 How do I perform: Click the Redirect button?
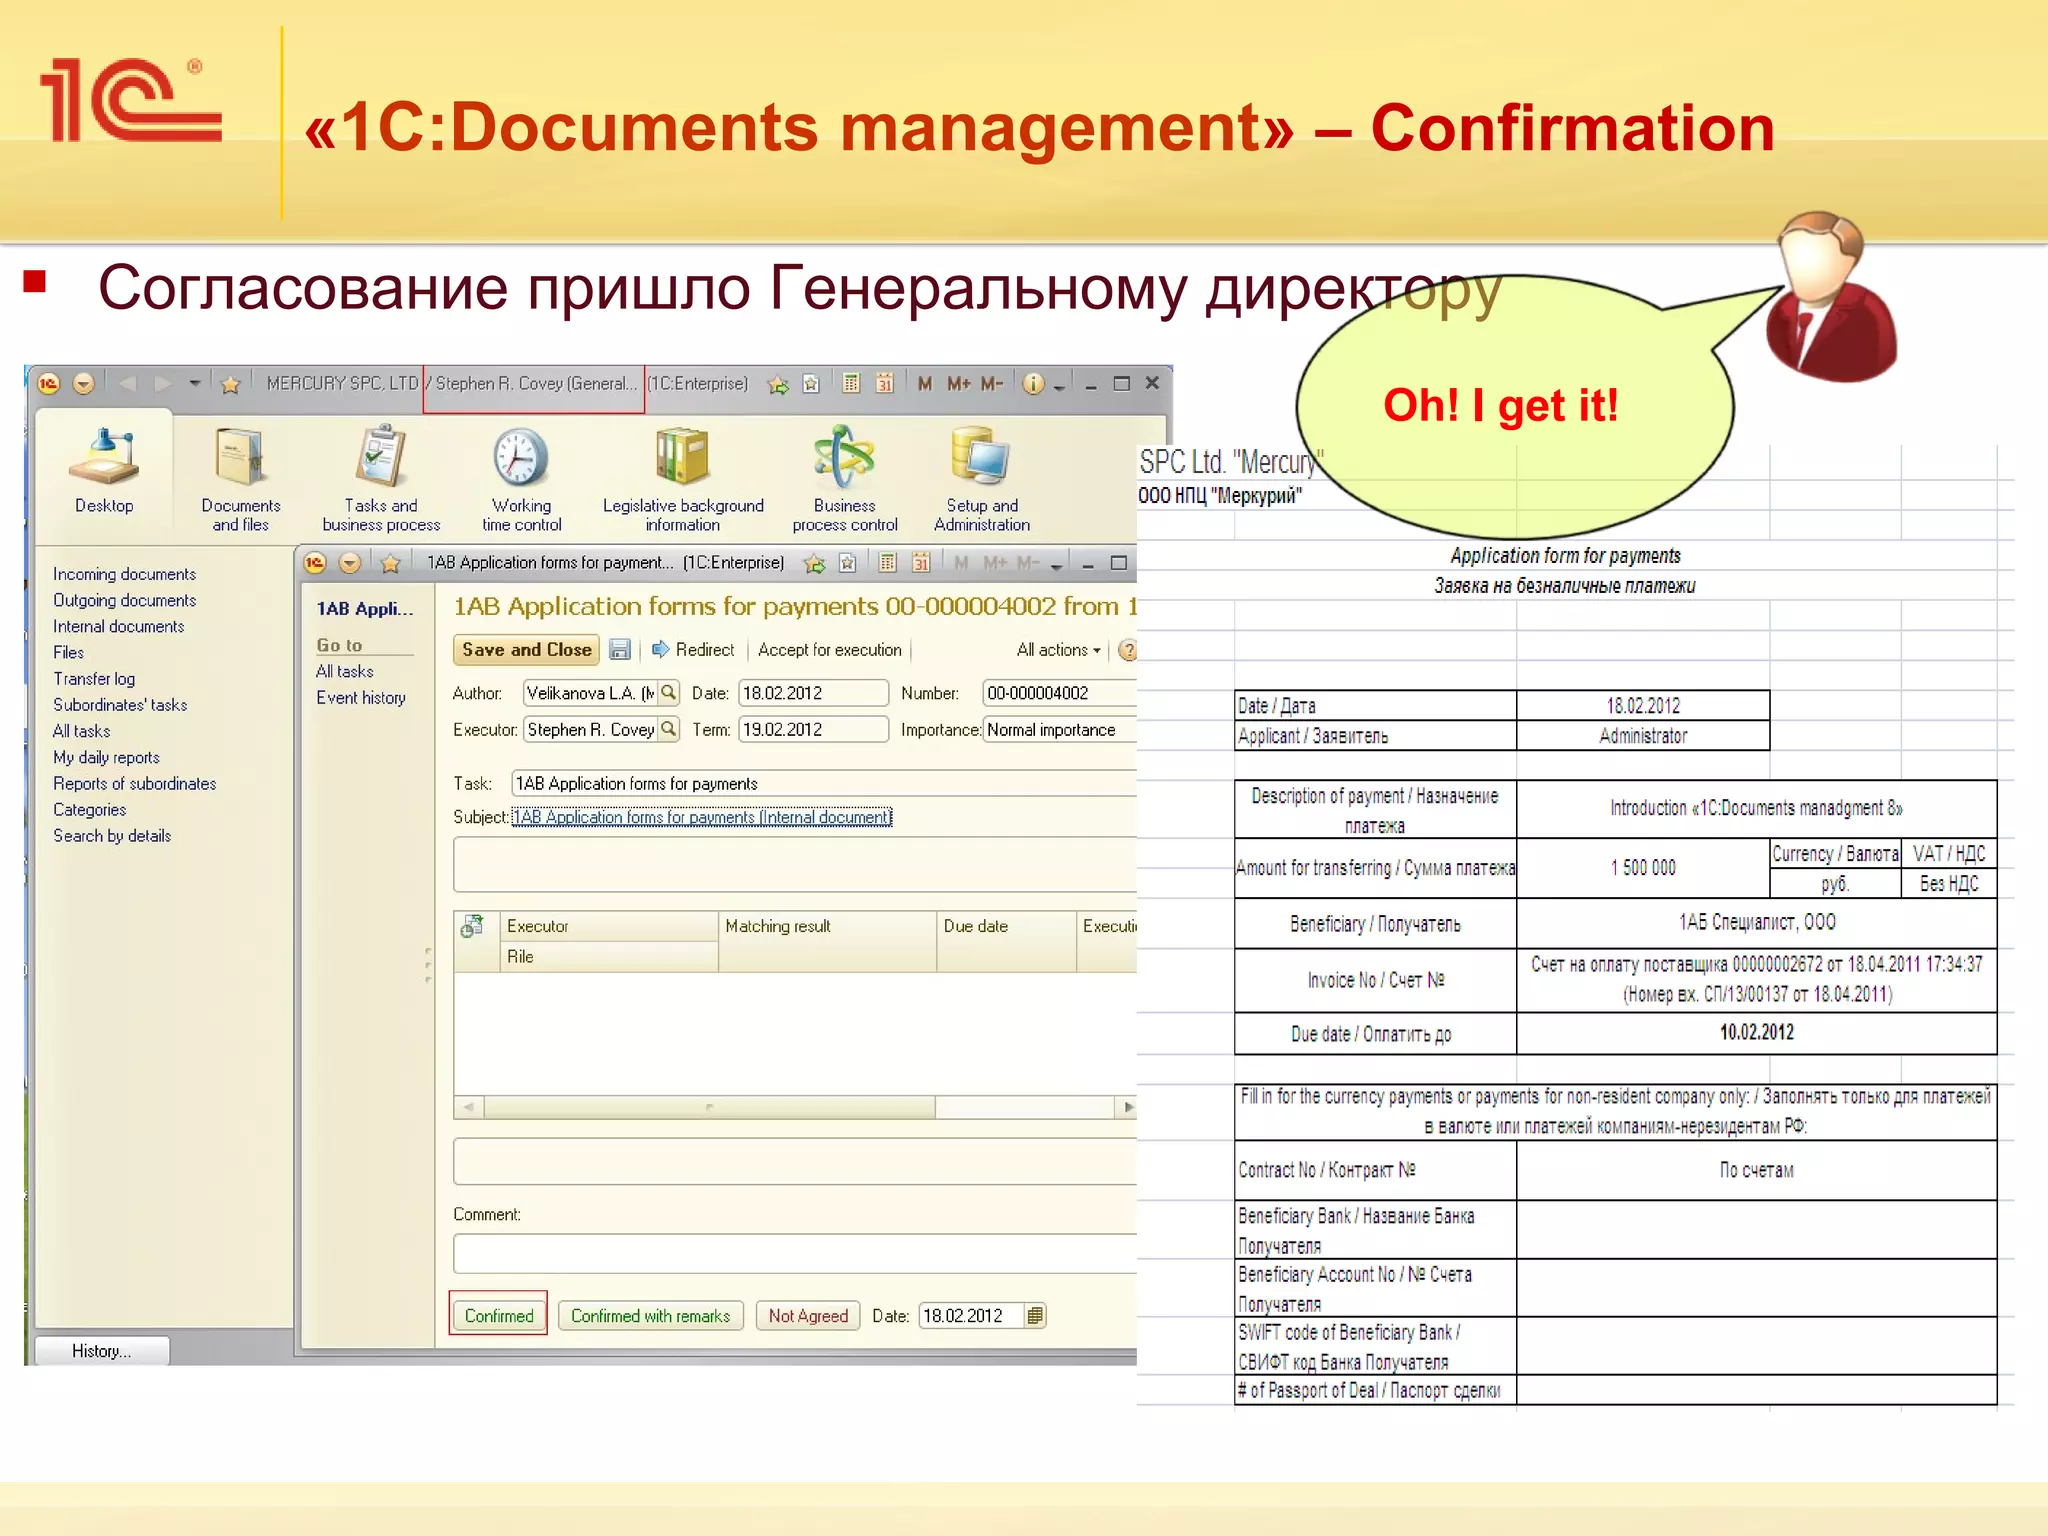[x=693, y=650]
